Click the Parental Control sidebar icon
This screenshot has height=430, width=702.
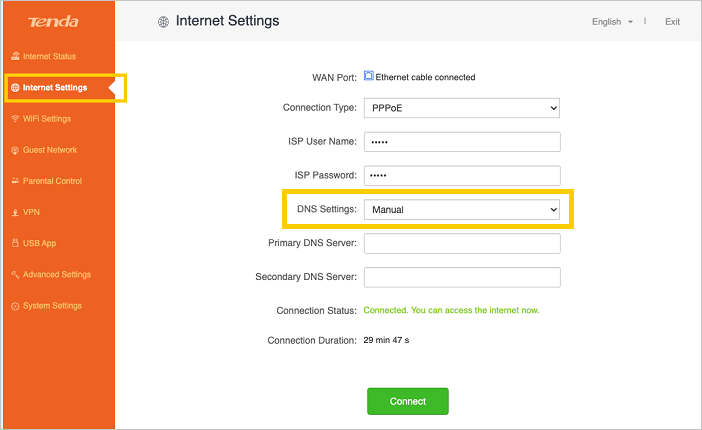pos(15,181)
